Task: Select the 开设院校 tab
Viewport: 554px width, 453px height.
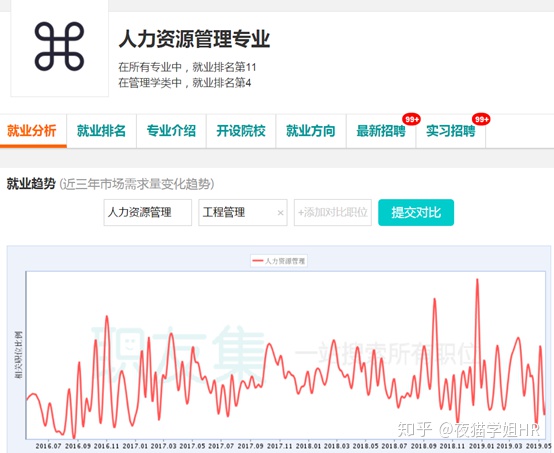Action: (x=241, y=131)
